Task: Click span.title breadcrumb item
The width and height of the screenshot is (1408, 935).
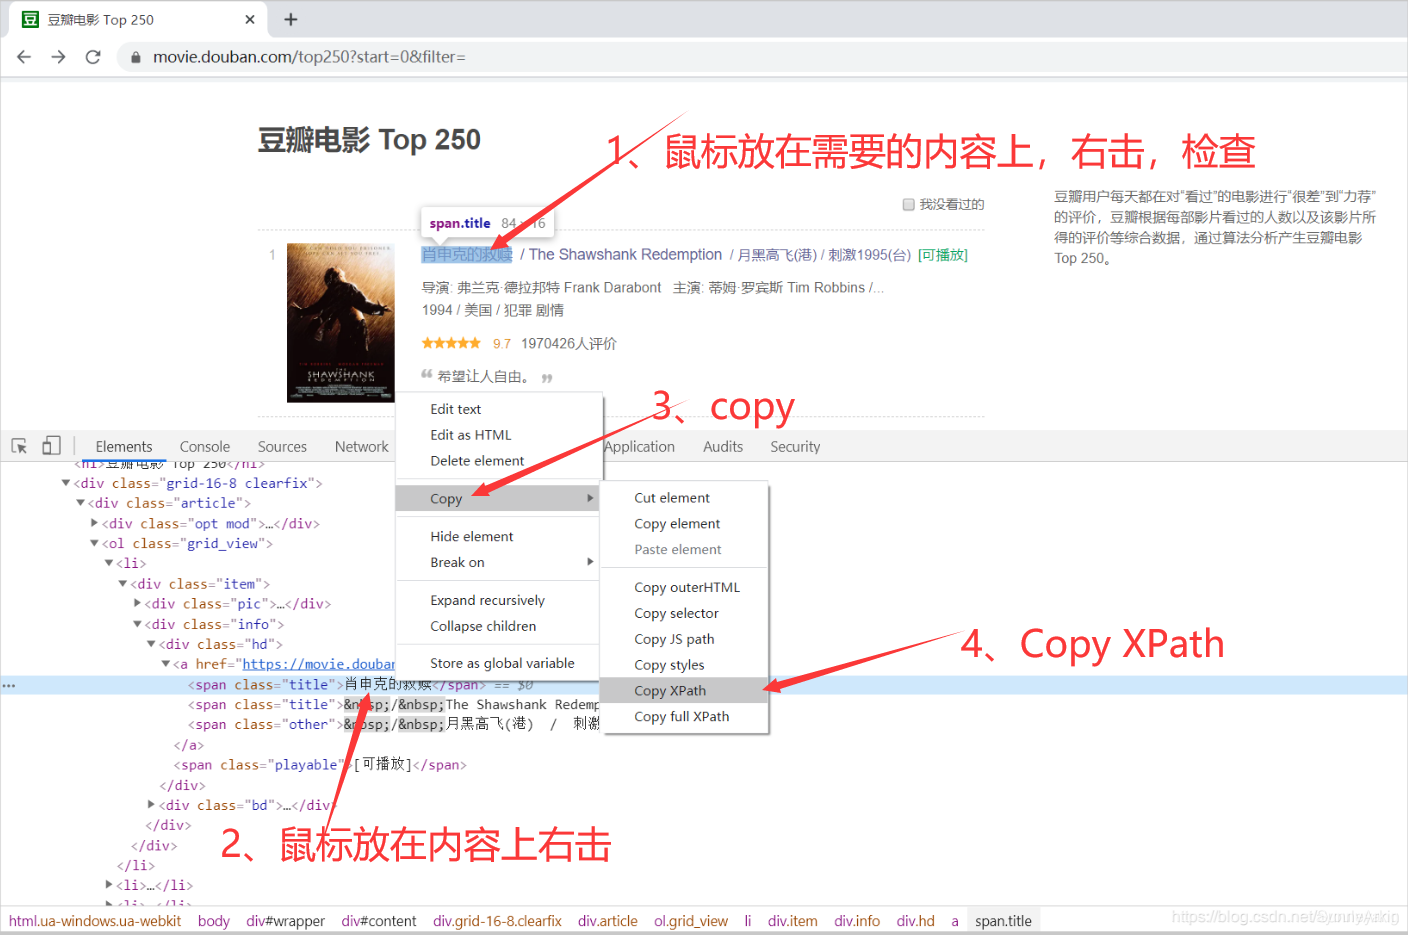Action: pos(1004,921)
